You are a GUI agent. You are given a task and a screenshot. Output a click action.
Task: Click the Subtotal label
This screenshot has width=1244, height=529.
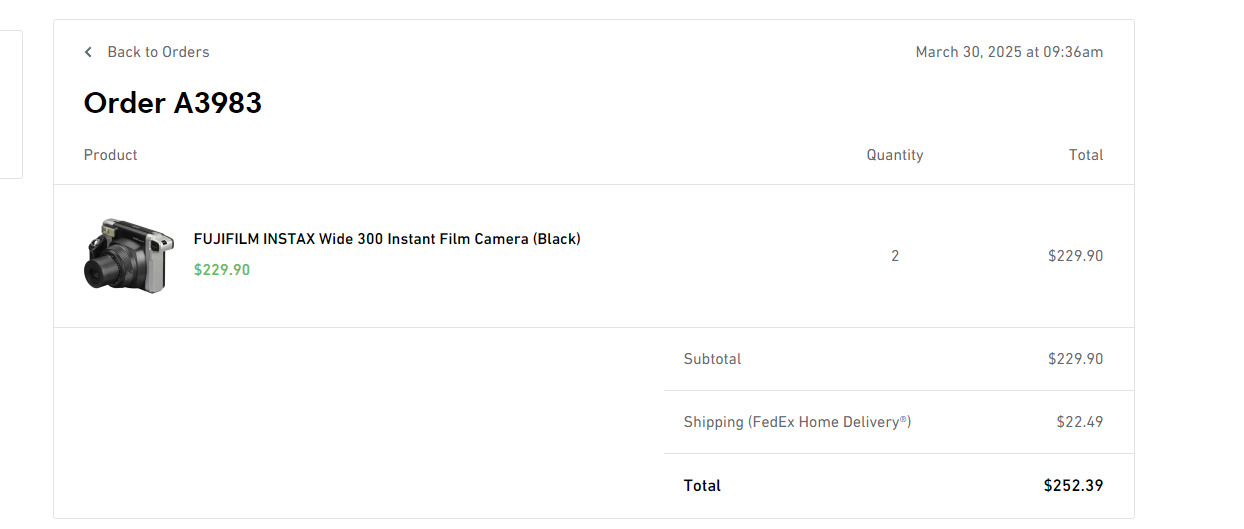712,359
